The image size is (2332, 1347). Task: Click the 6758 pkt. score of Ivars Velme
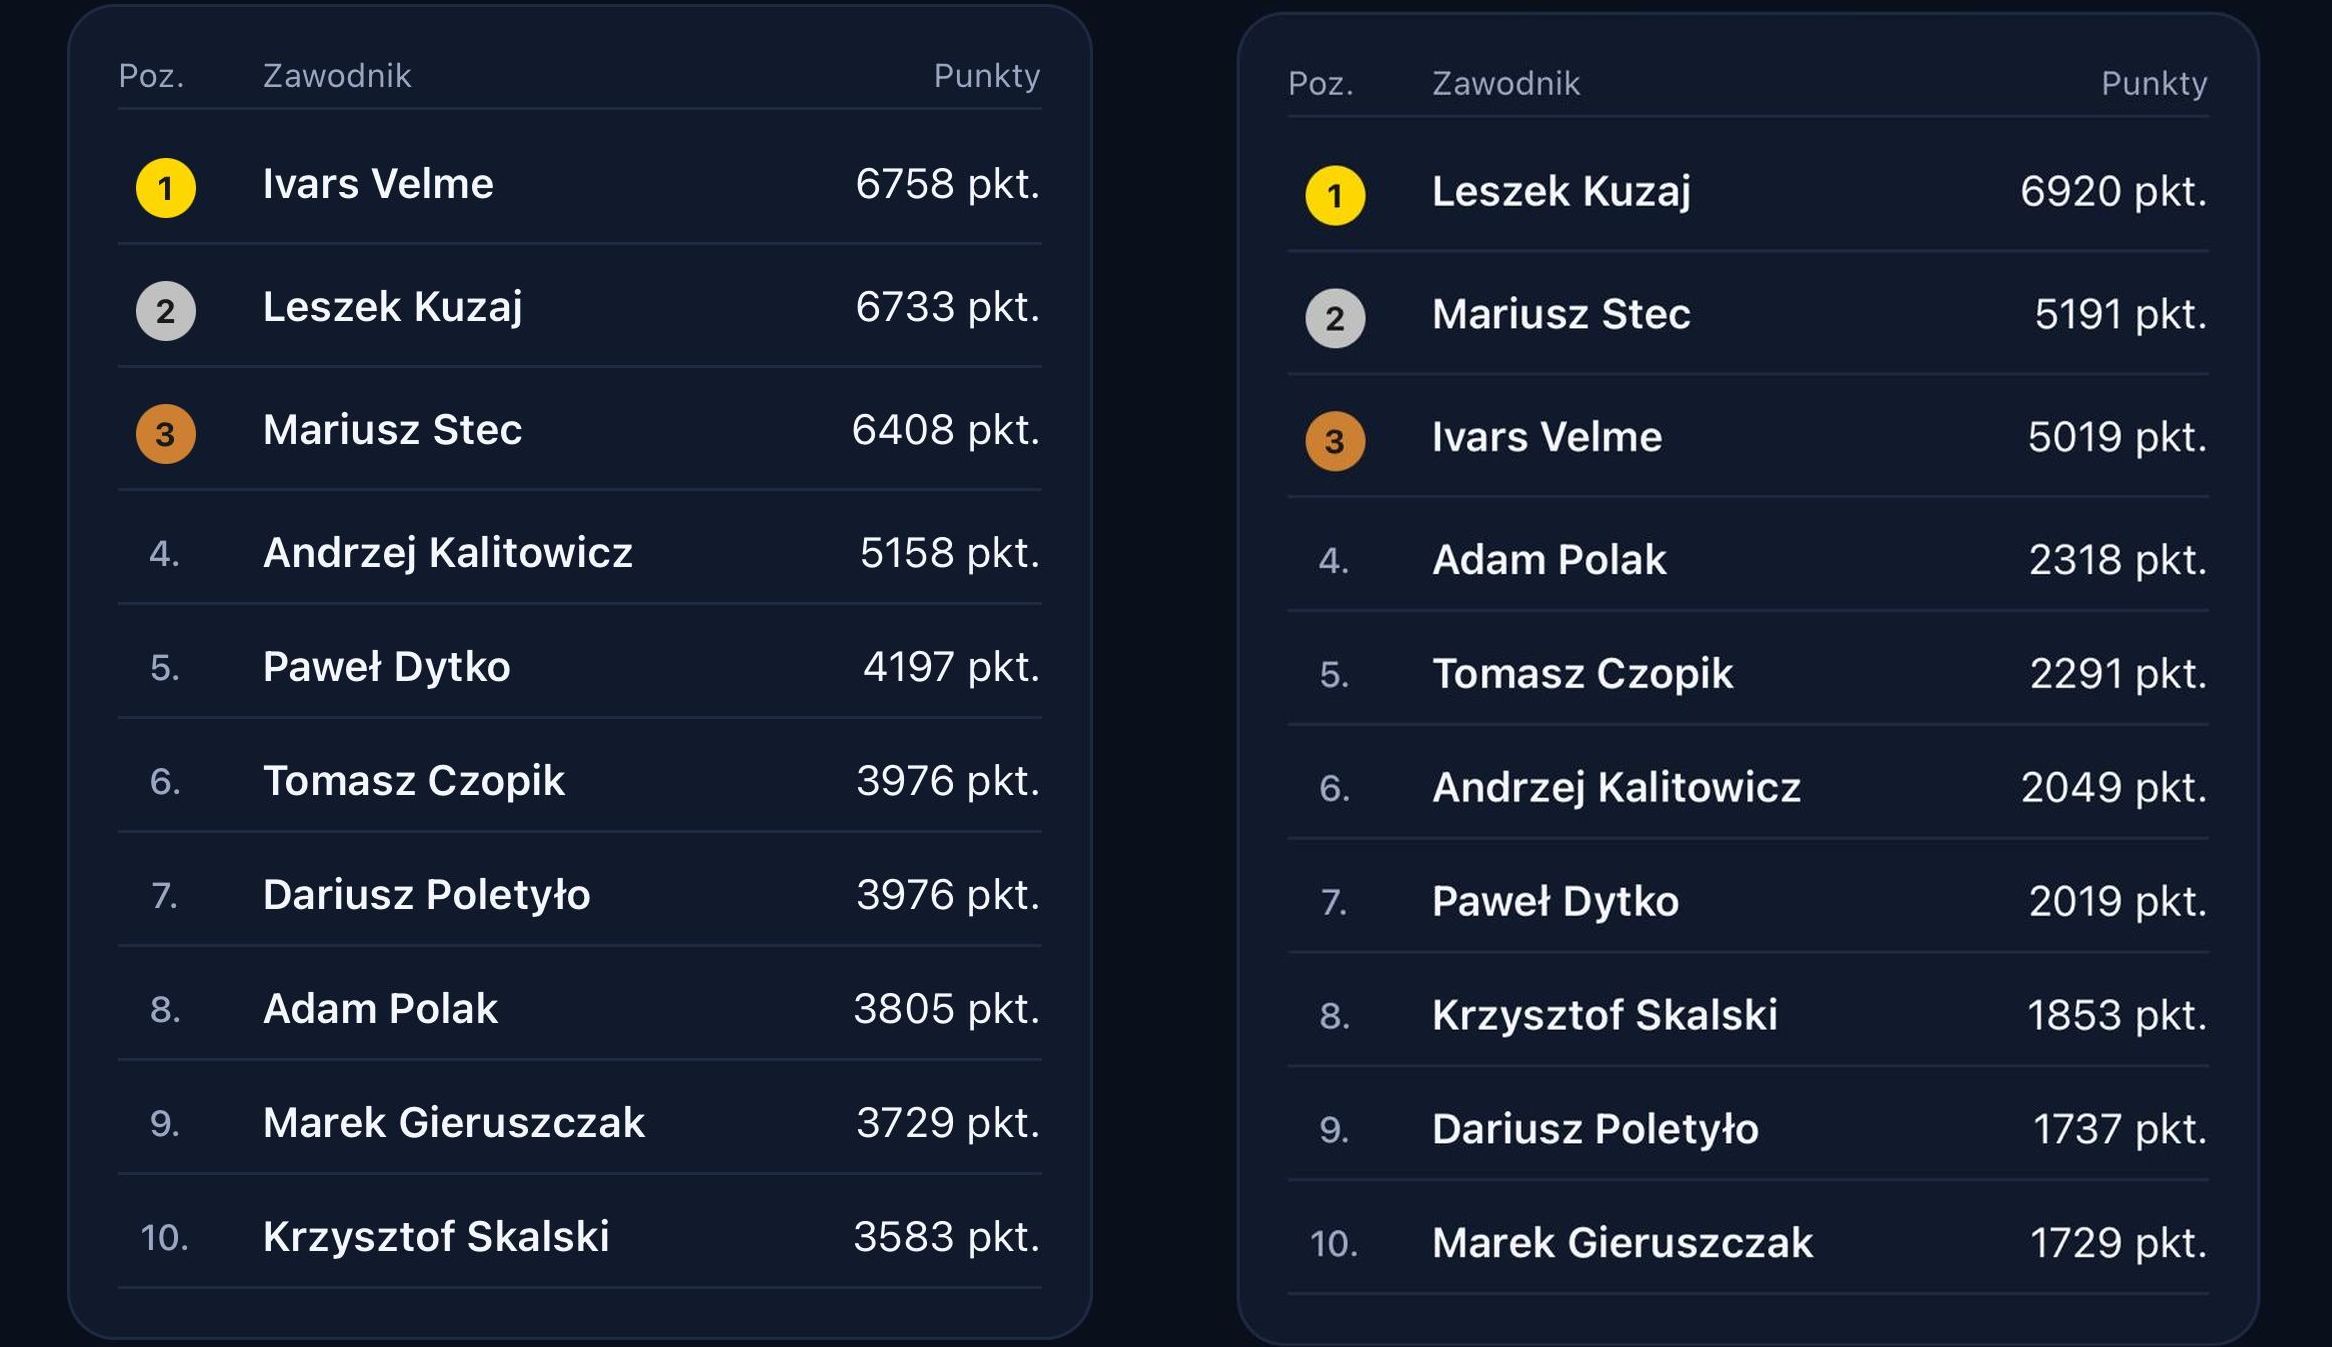pyautogui.click(x=947, y=184)
